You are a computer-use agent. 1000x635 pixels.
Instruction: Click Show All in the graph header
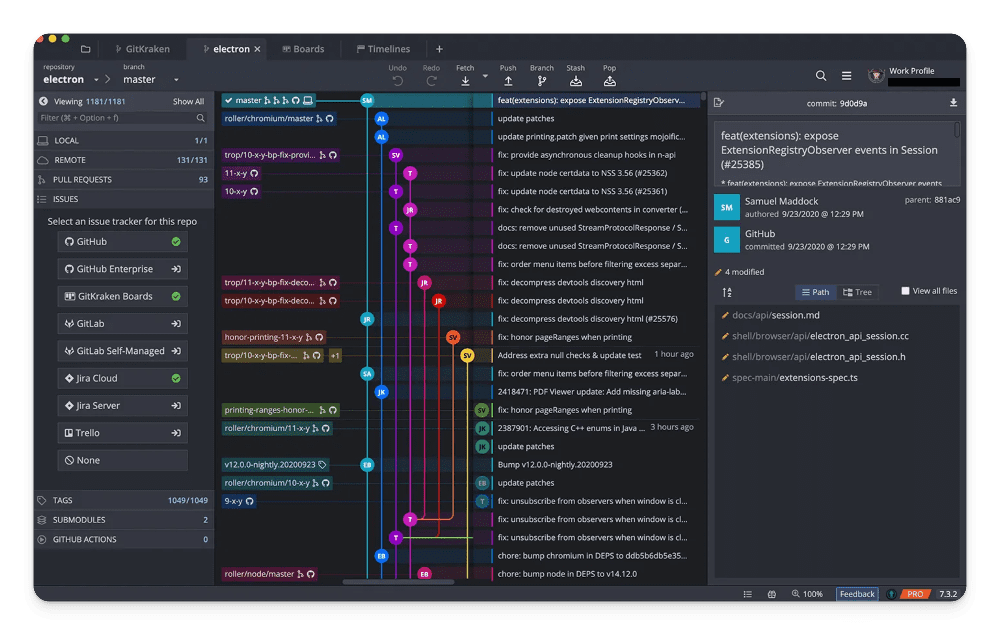[188, 100]
